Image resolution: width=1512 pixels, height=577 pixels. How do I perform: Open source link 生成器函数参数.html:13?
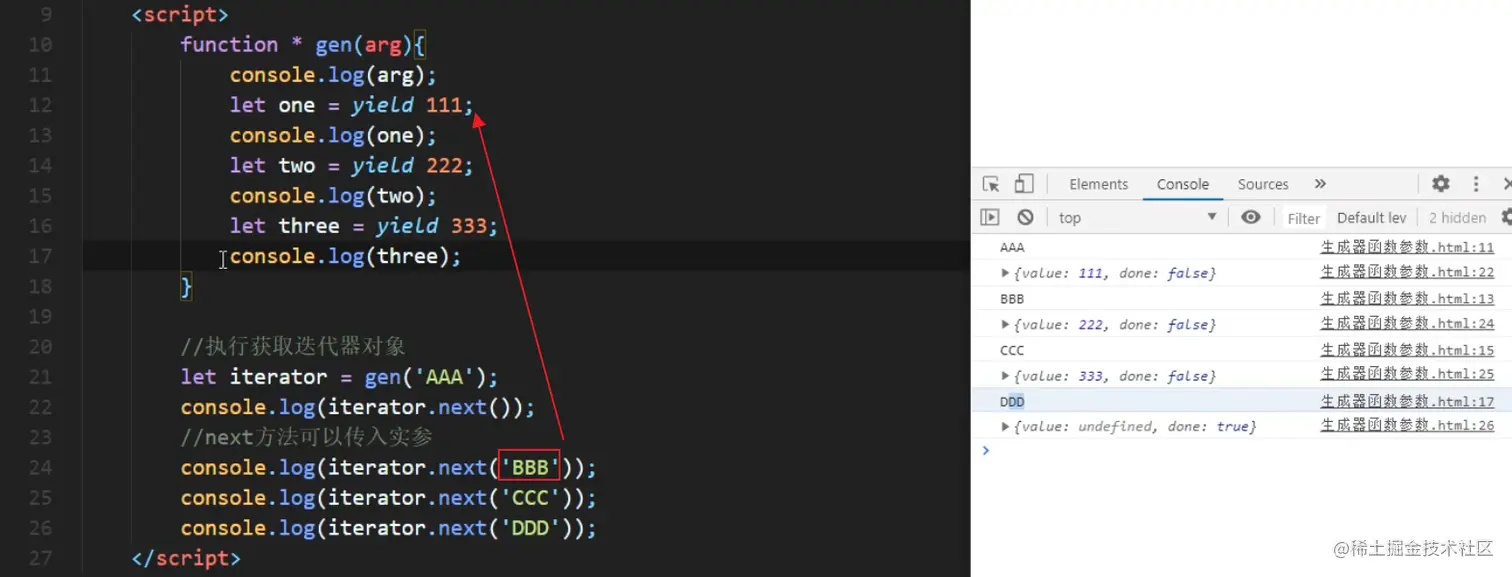1407,298
